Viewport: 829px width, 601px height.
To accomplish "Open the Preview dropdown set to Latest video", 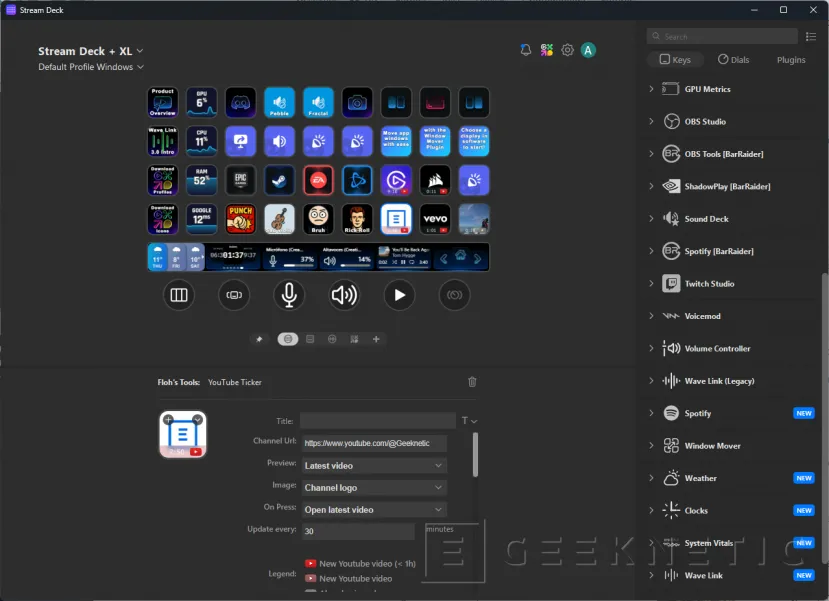I will [373, 464].
